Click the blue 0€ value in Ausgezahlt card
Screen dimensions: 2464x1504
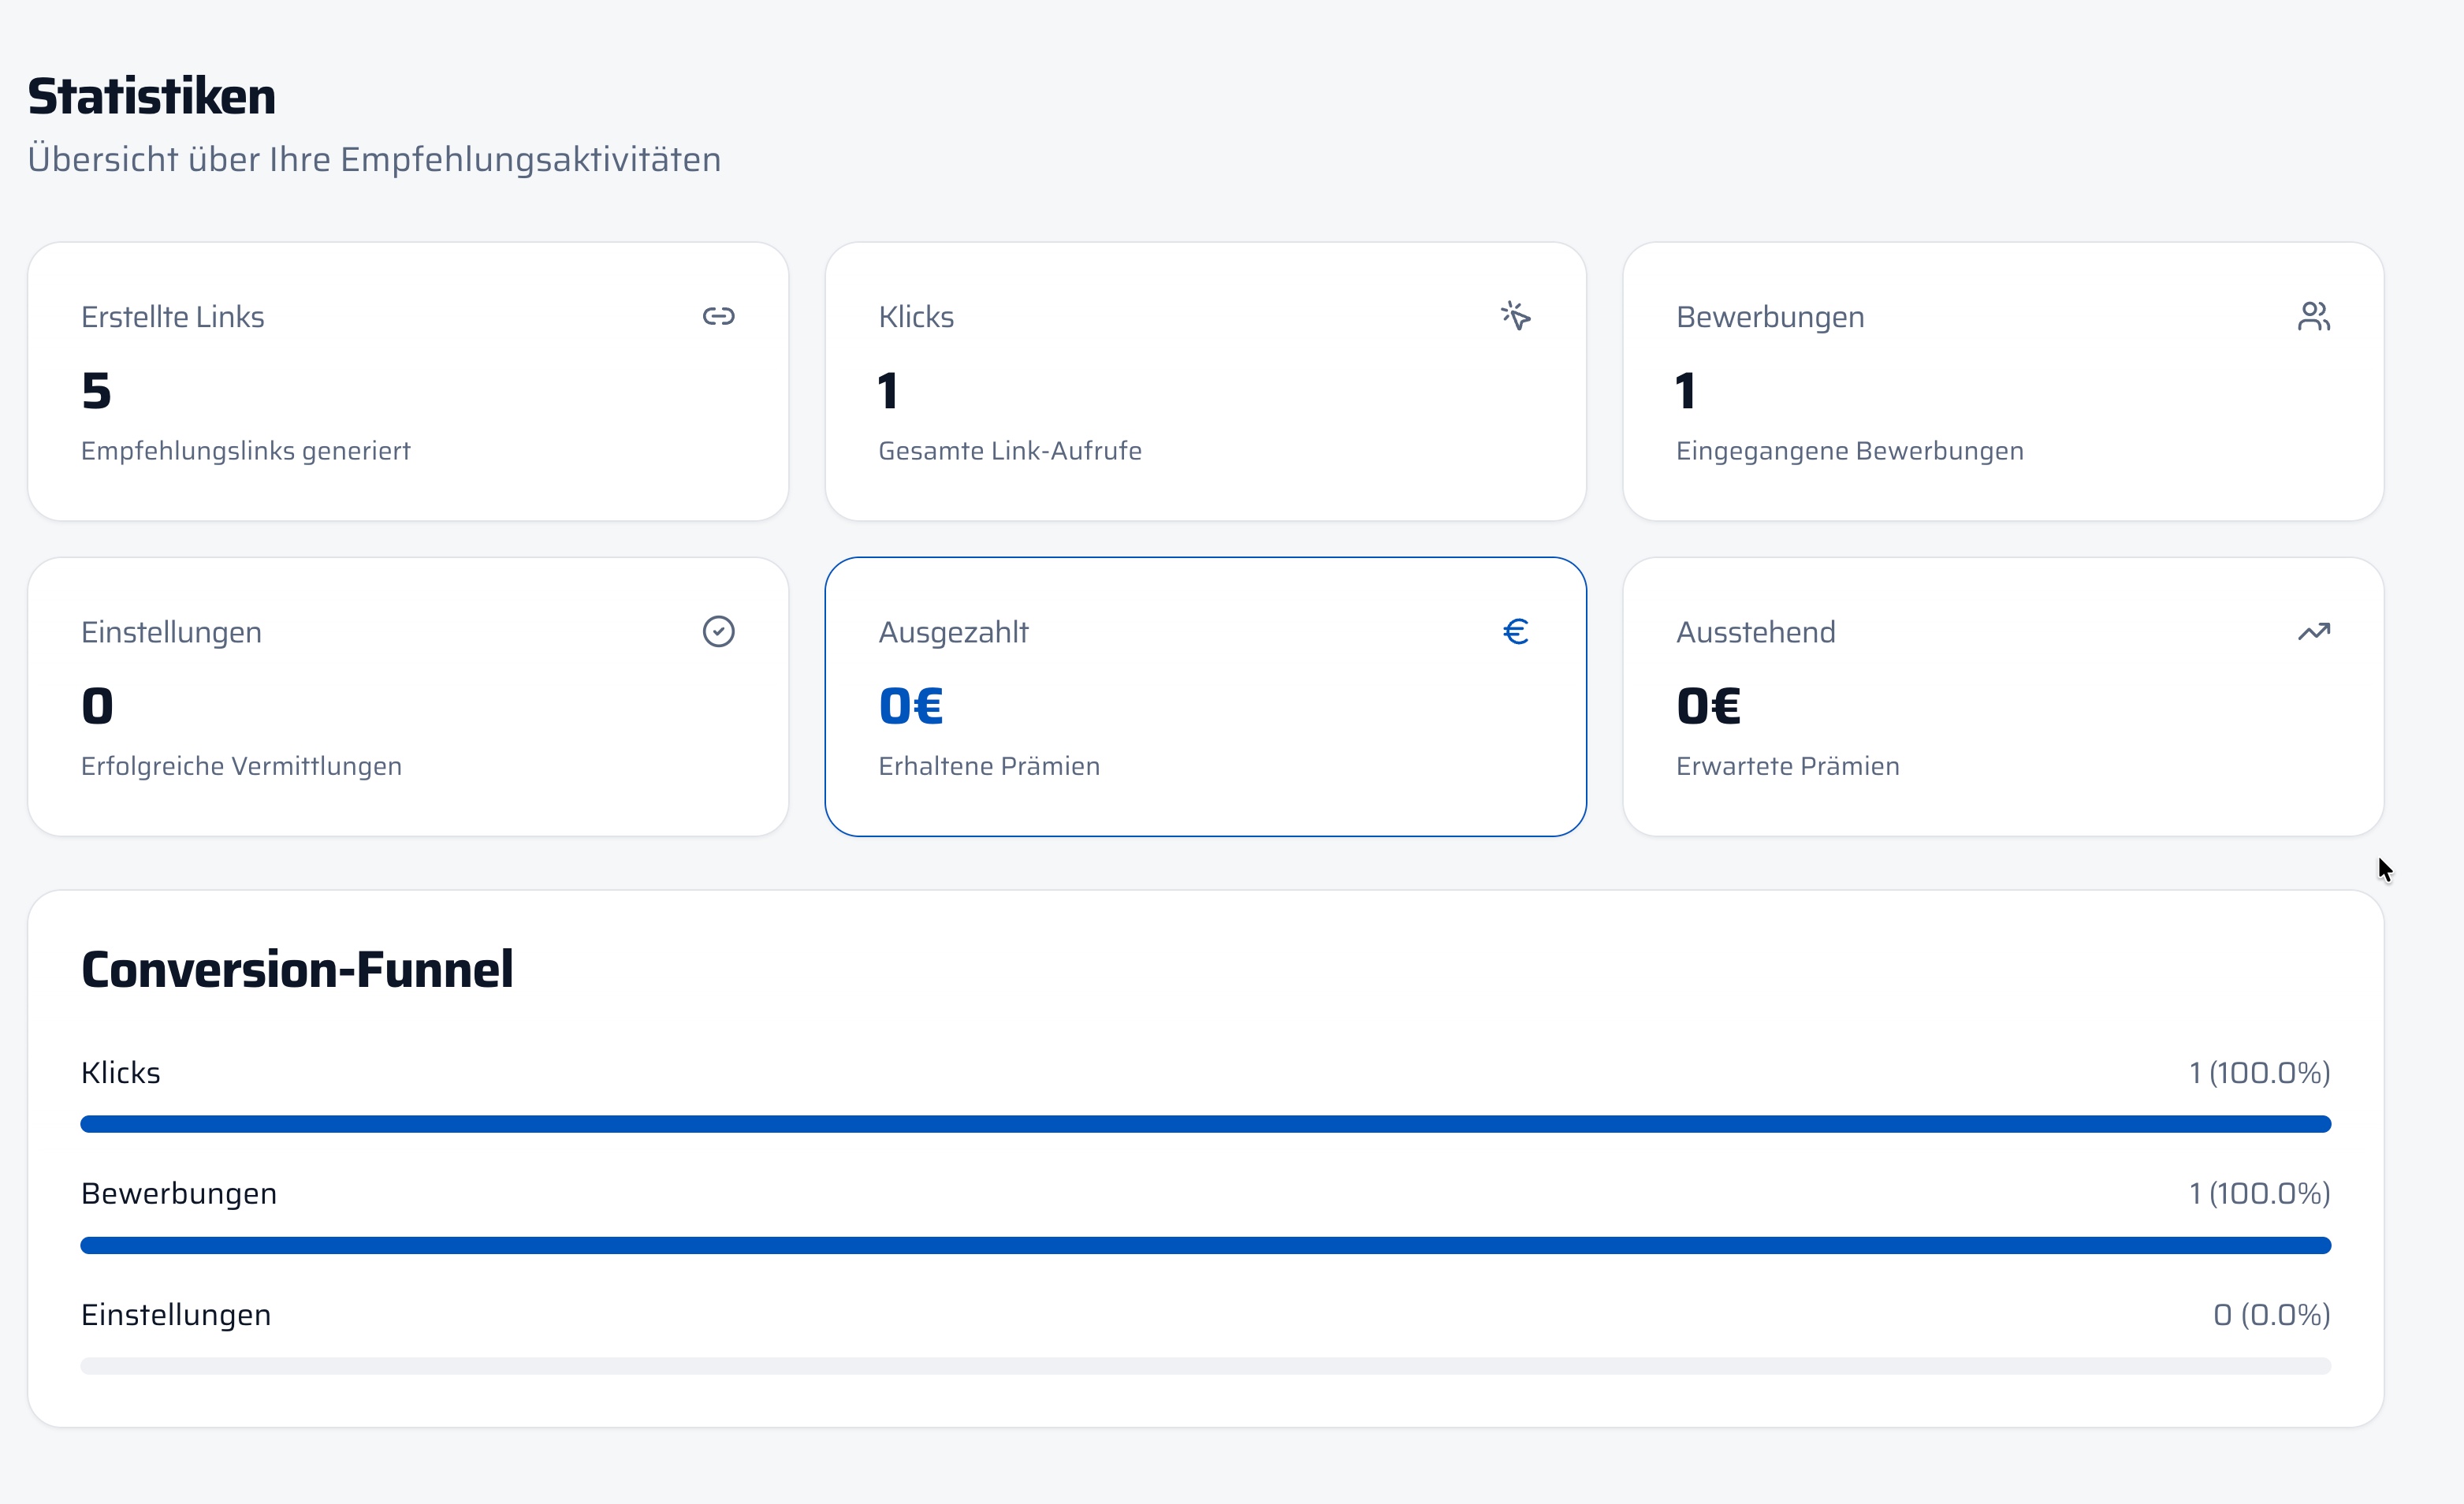coord(911,706)
